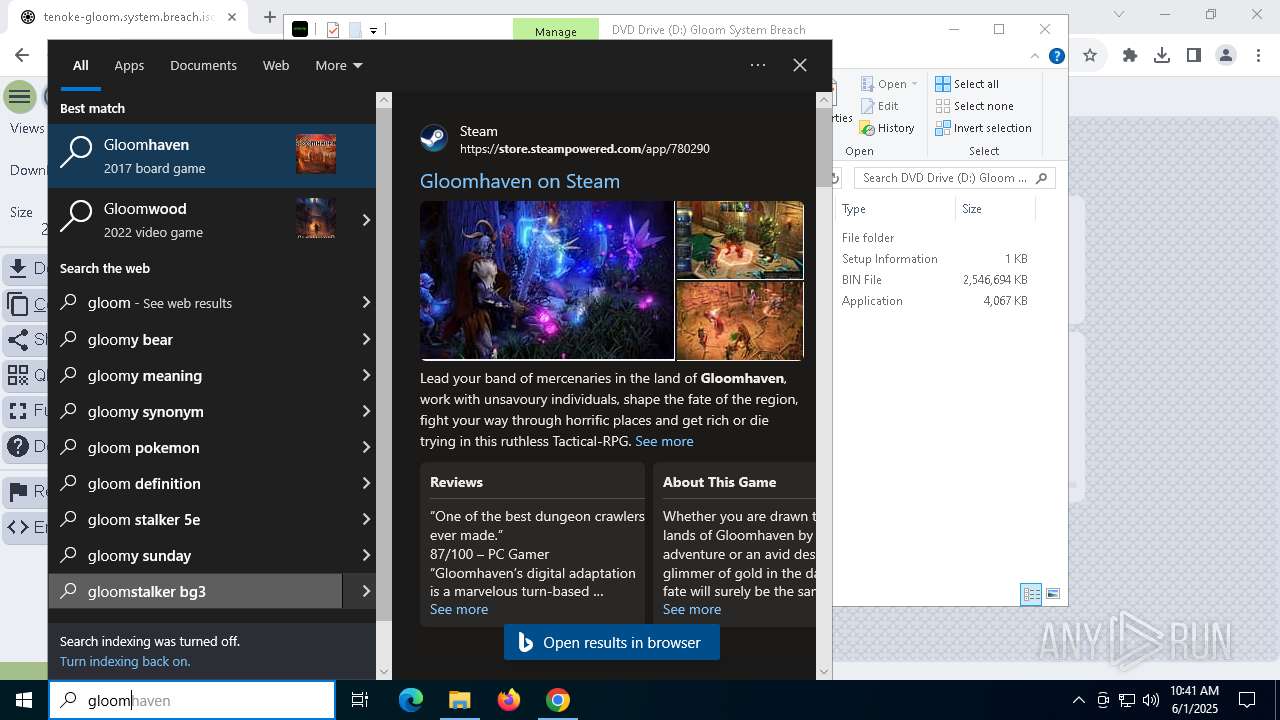
Task: Open Chrome downloads icon
Action: (x=1162, y=56)
